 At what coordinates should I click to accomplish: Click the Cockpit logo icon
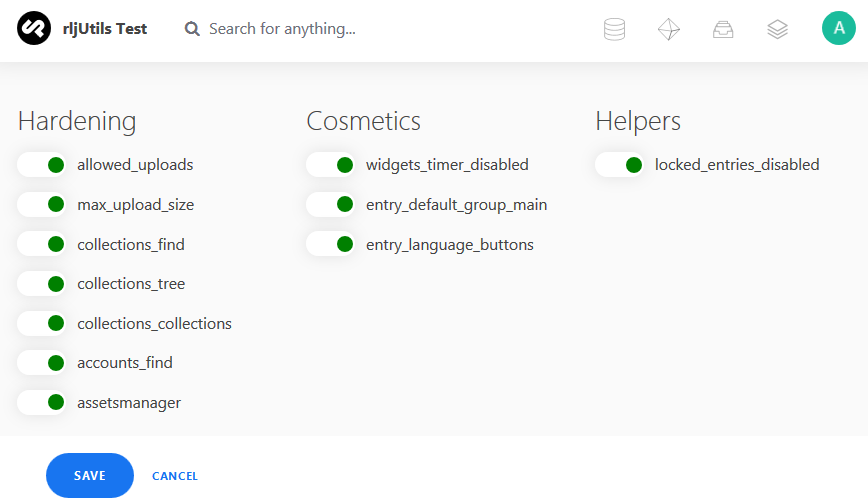pyautogui.click(x=33, y=29)
